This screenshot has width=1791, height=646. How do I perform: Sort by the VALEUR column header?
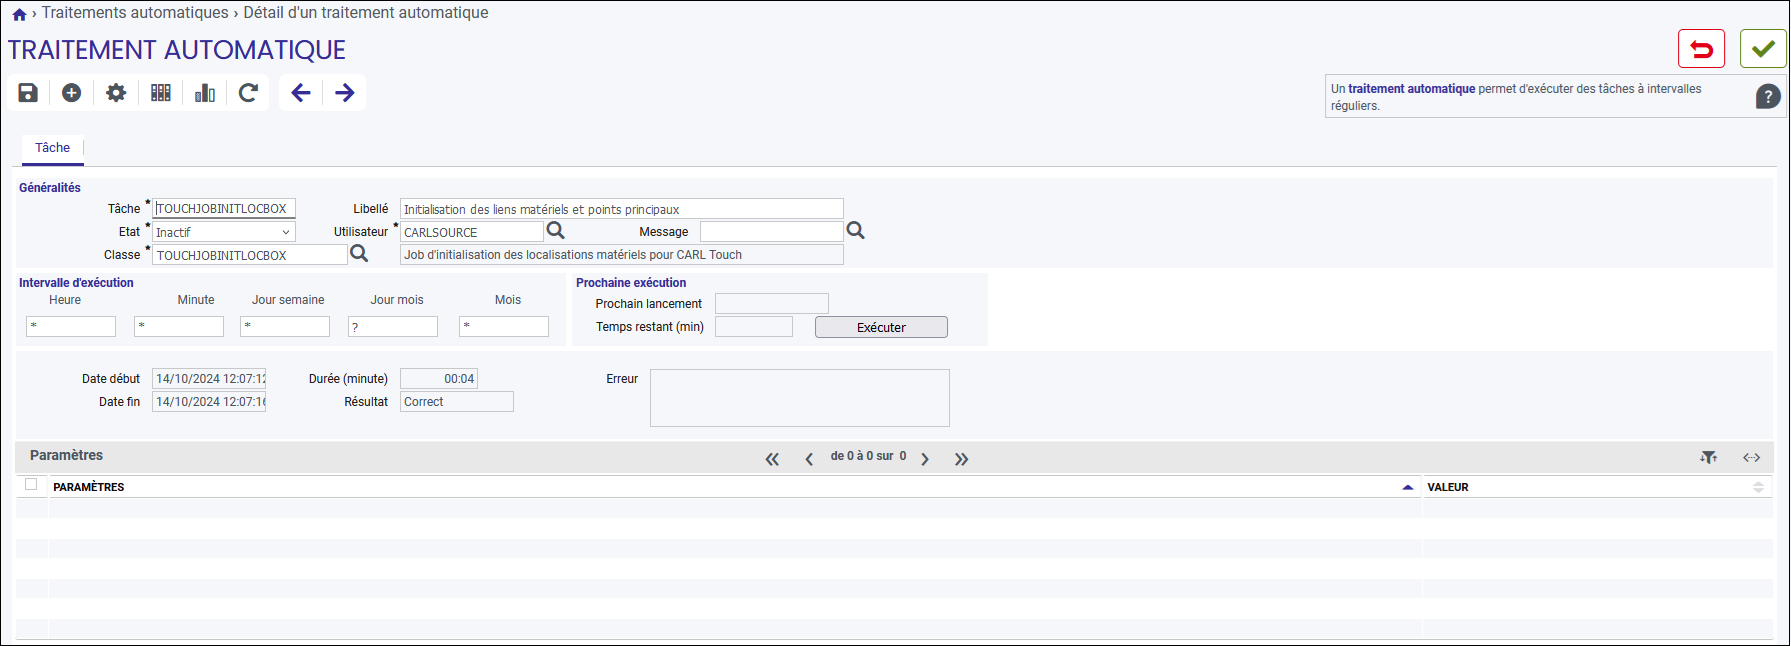point(1448,487)
